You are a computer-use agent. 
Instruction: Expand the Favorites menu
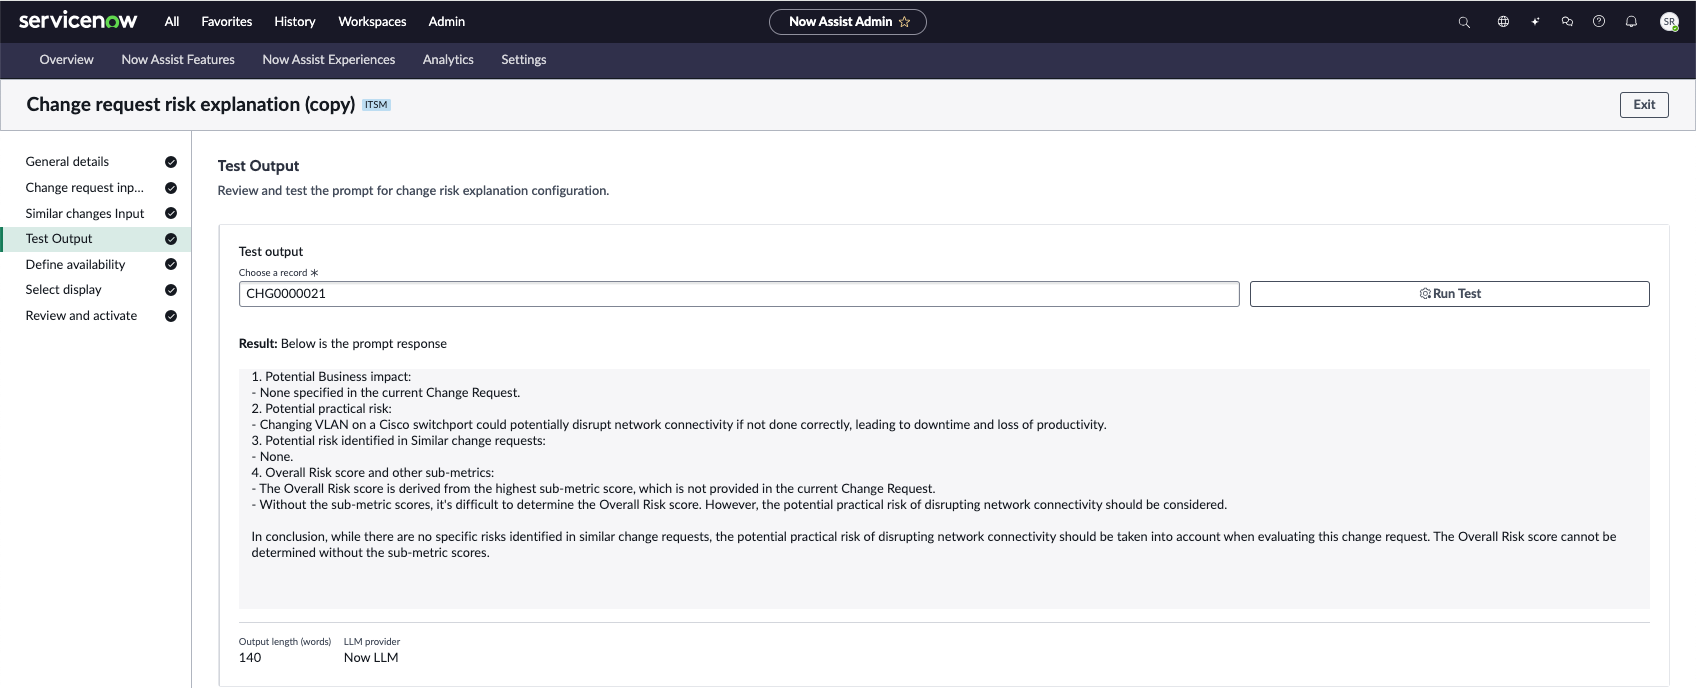(227, 22)
